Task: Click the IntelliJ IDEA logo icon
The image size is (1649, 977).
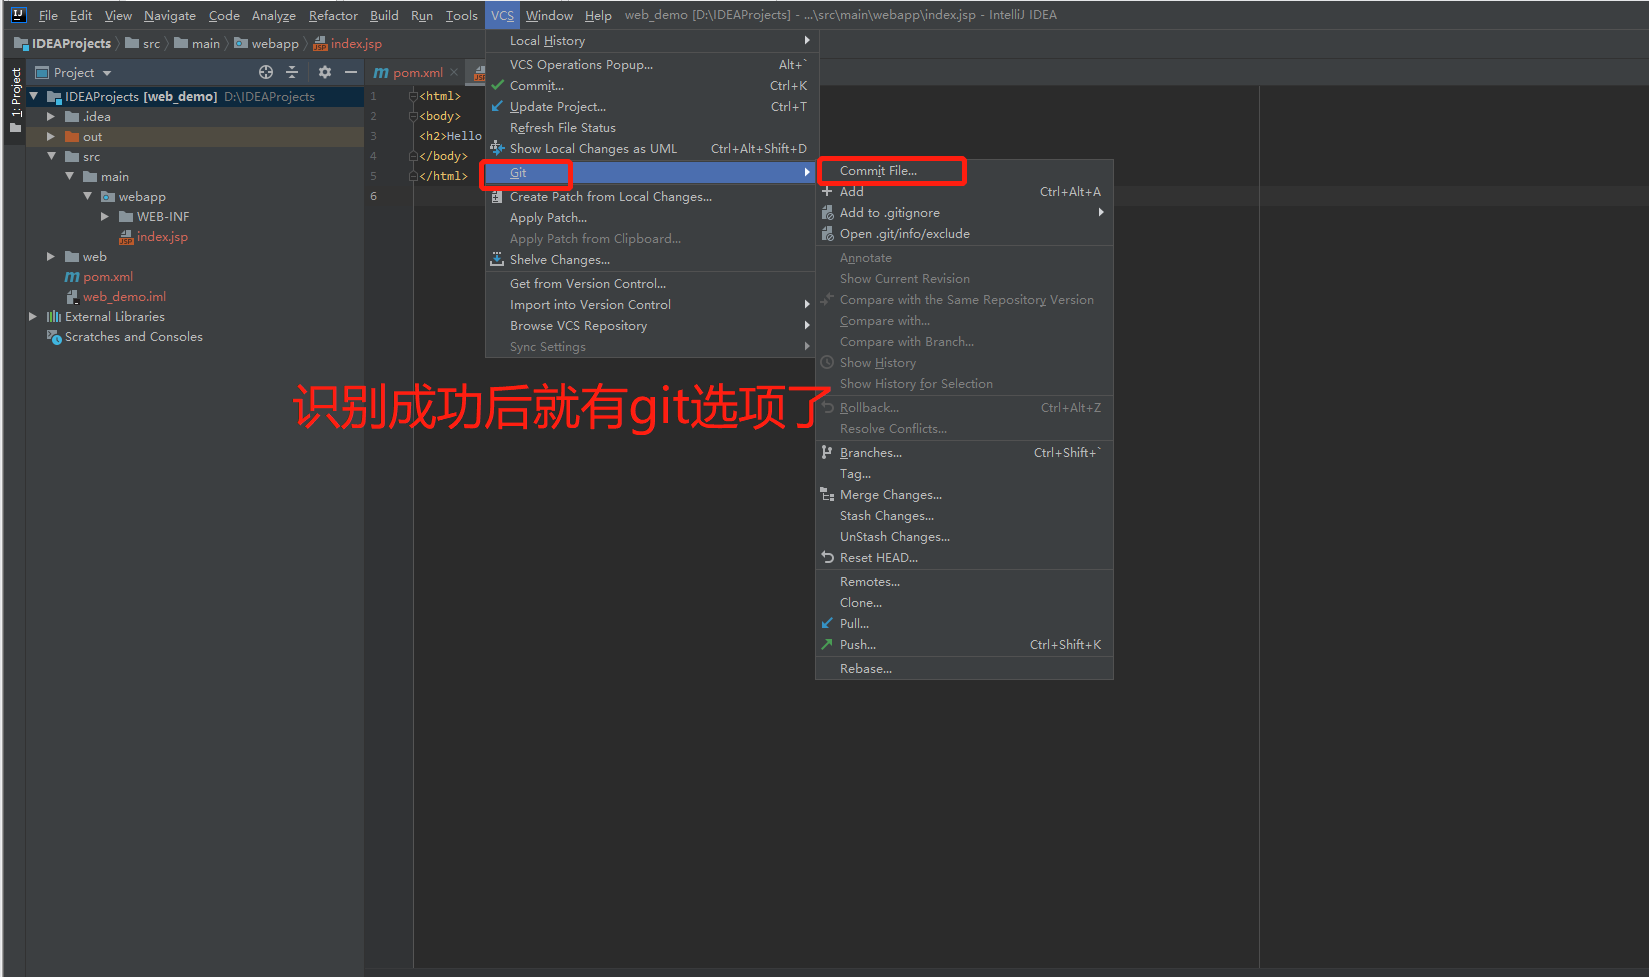Action: point(18,15)
